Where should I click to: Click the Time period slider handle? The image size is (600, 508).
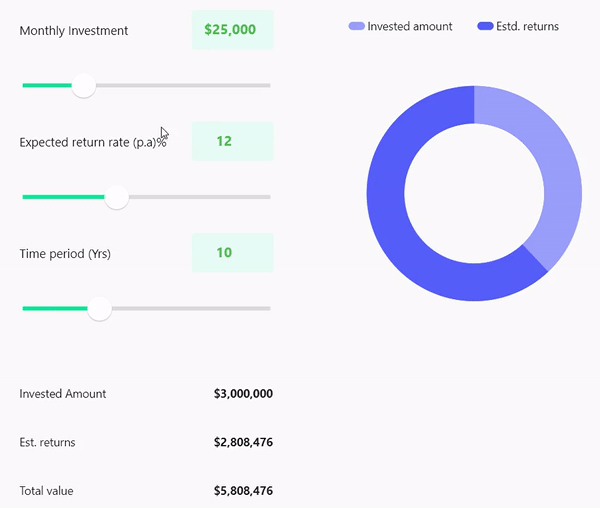tap(99, 308)
